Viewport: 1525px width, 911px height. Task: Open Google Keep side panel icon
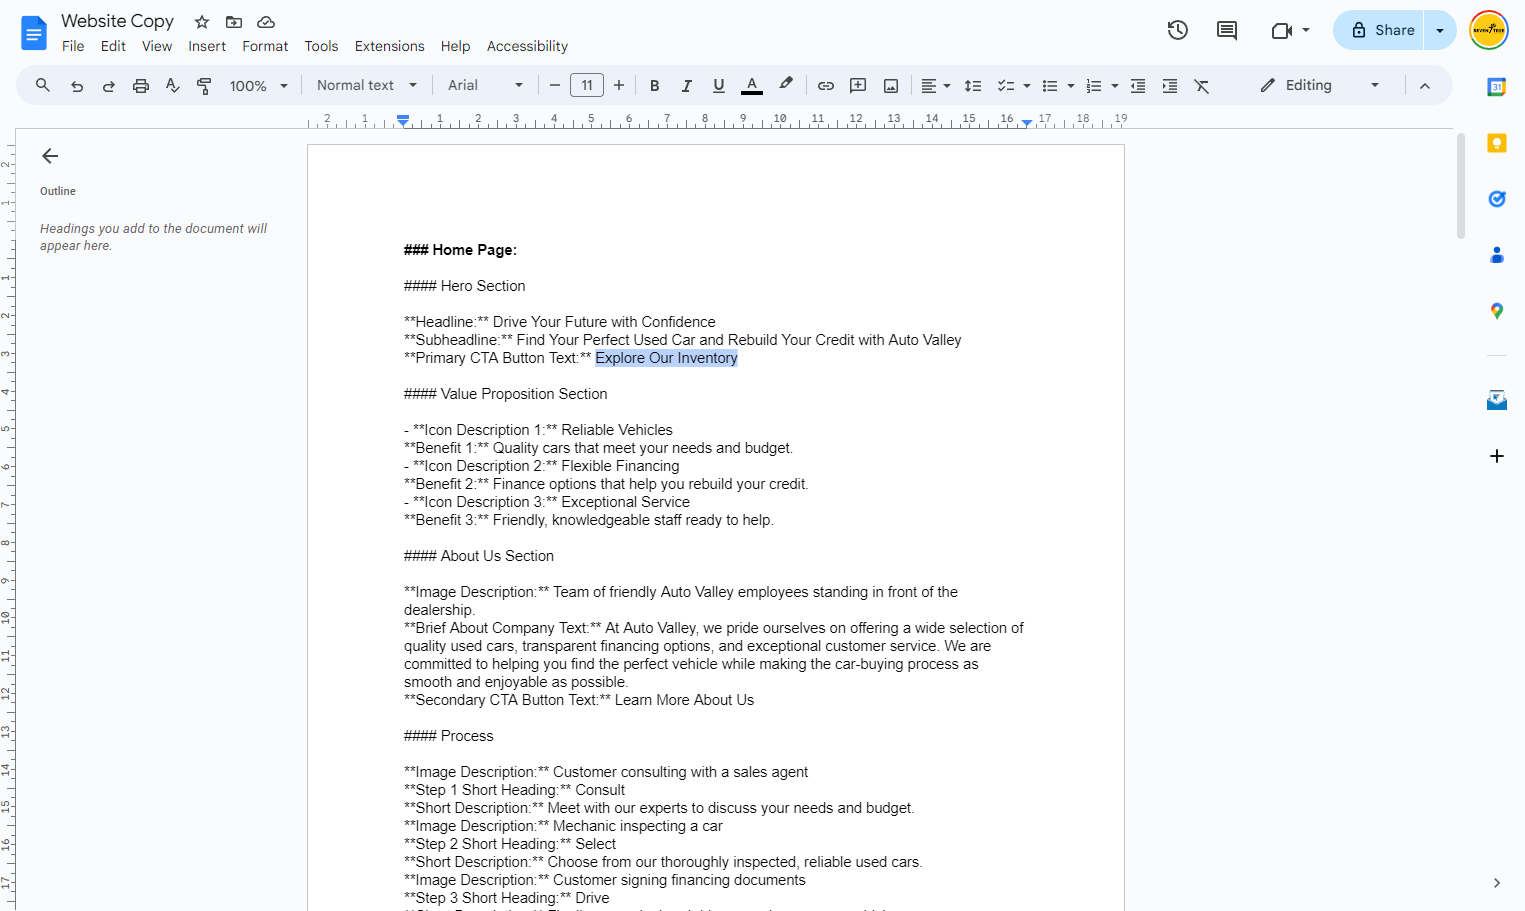1497,143
